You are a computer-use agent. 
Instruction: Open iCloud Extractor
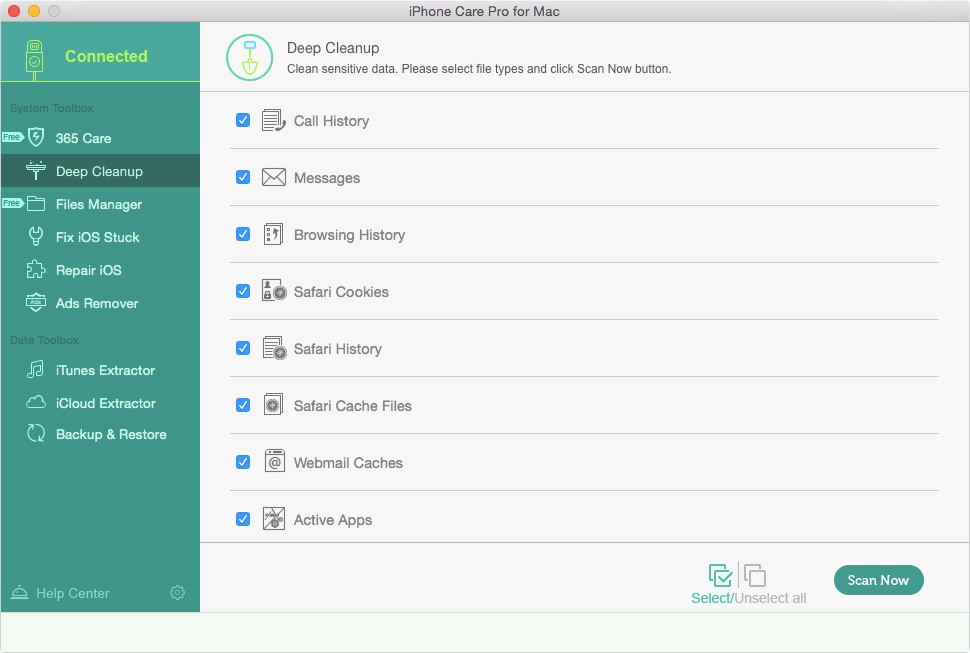tap(100, 403)
